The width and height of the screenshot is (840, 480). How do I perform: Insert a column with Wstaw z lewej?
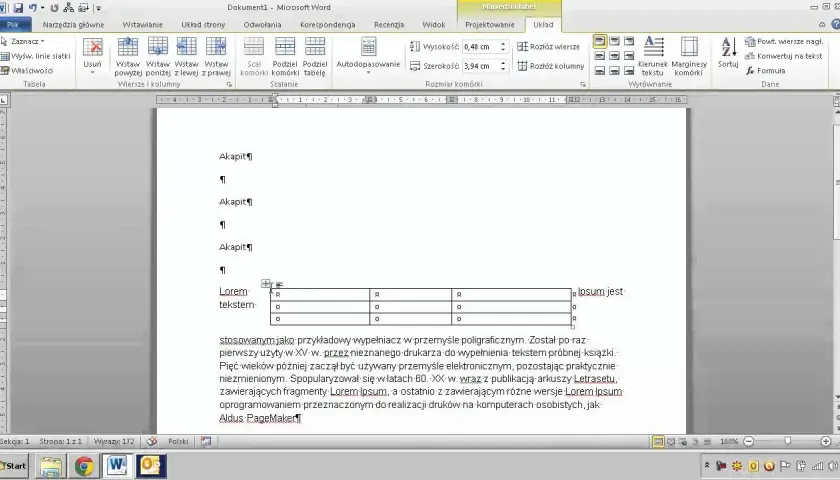[x=186, y=56]
